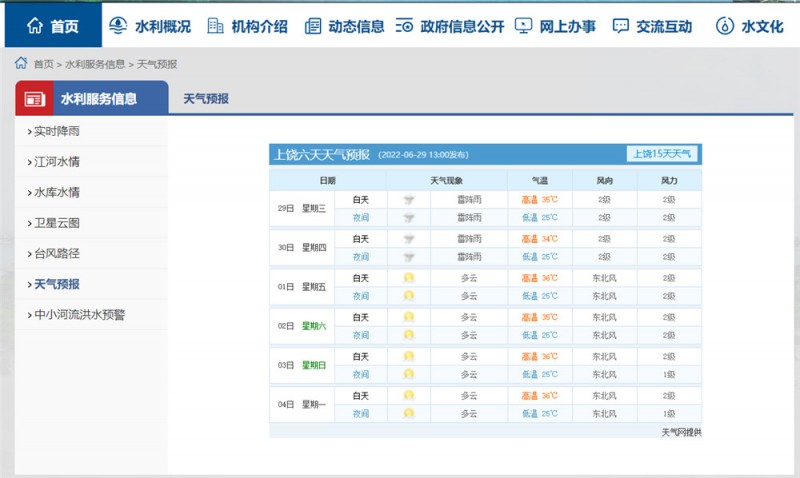The height and width of the screenshot is (478, 800).
Task: Open the 实时降雨 sidebar item
Action: pyautogui.click(x=92, y=131)
